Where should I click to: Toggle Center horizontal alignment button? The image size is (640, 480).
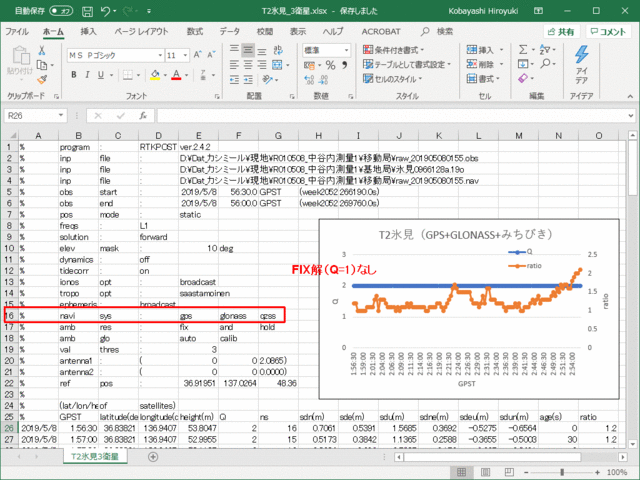click(x=248, y=65)
